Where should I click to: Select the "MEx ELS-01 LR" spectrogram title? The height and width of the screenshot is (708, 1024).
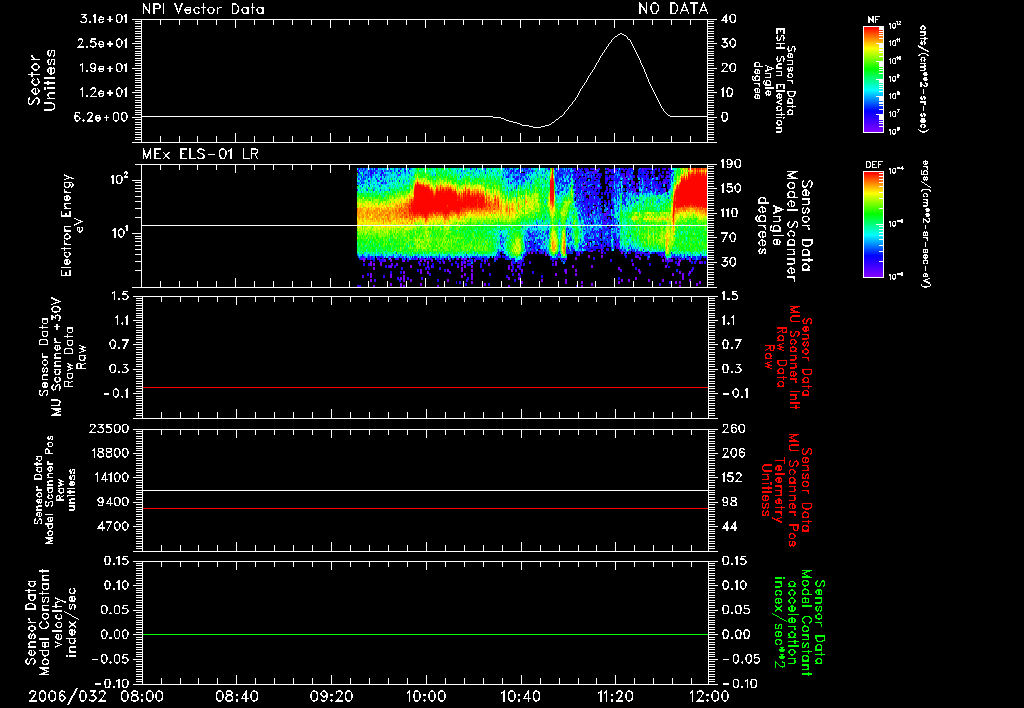click(200, 154)
